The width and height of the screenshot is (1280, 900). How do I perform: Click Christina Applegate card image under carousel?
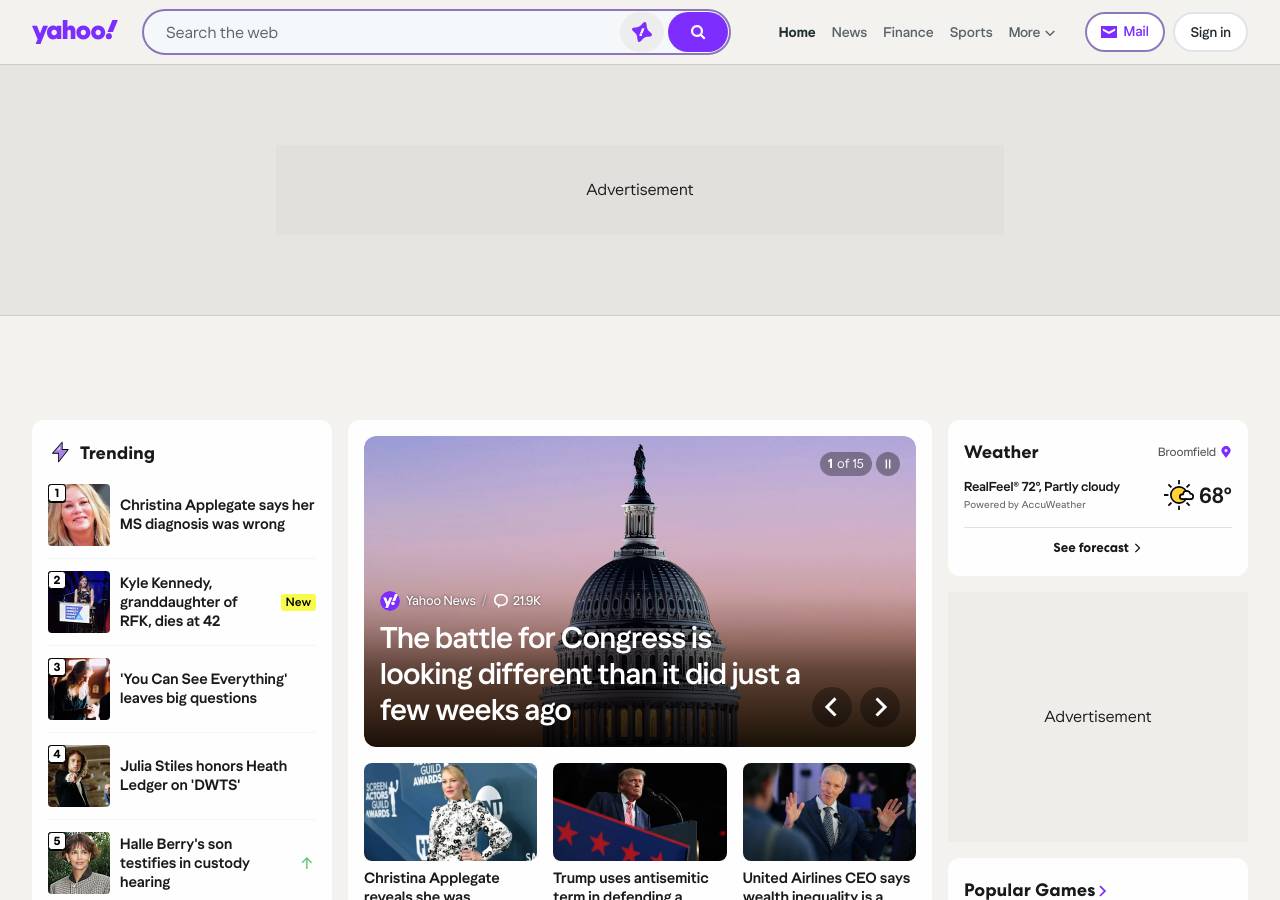coord(450,812)
